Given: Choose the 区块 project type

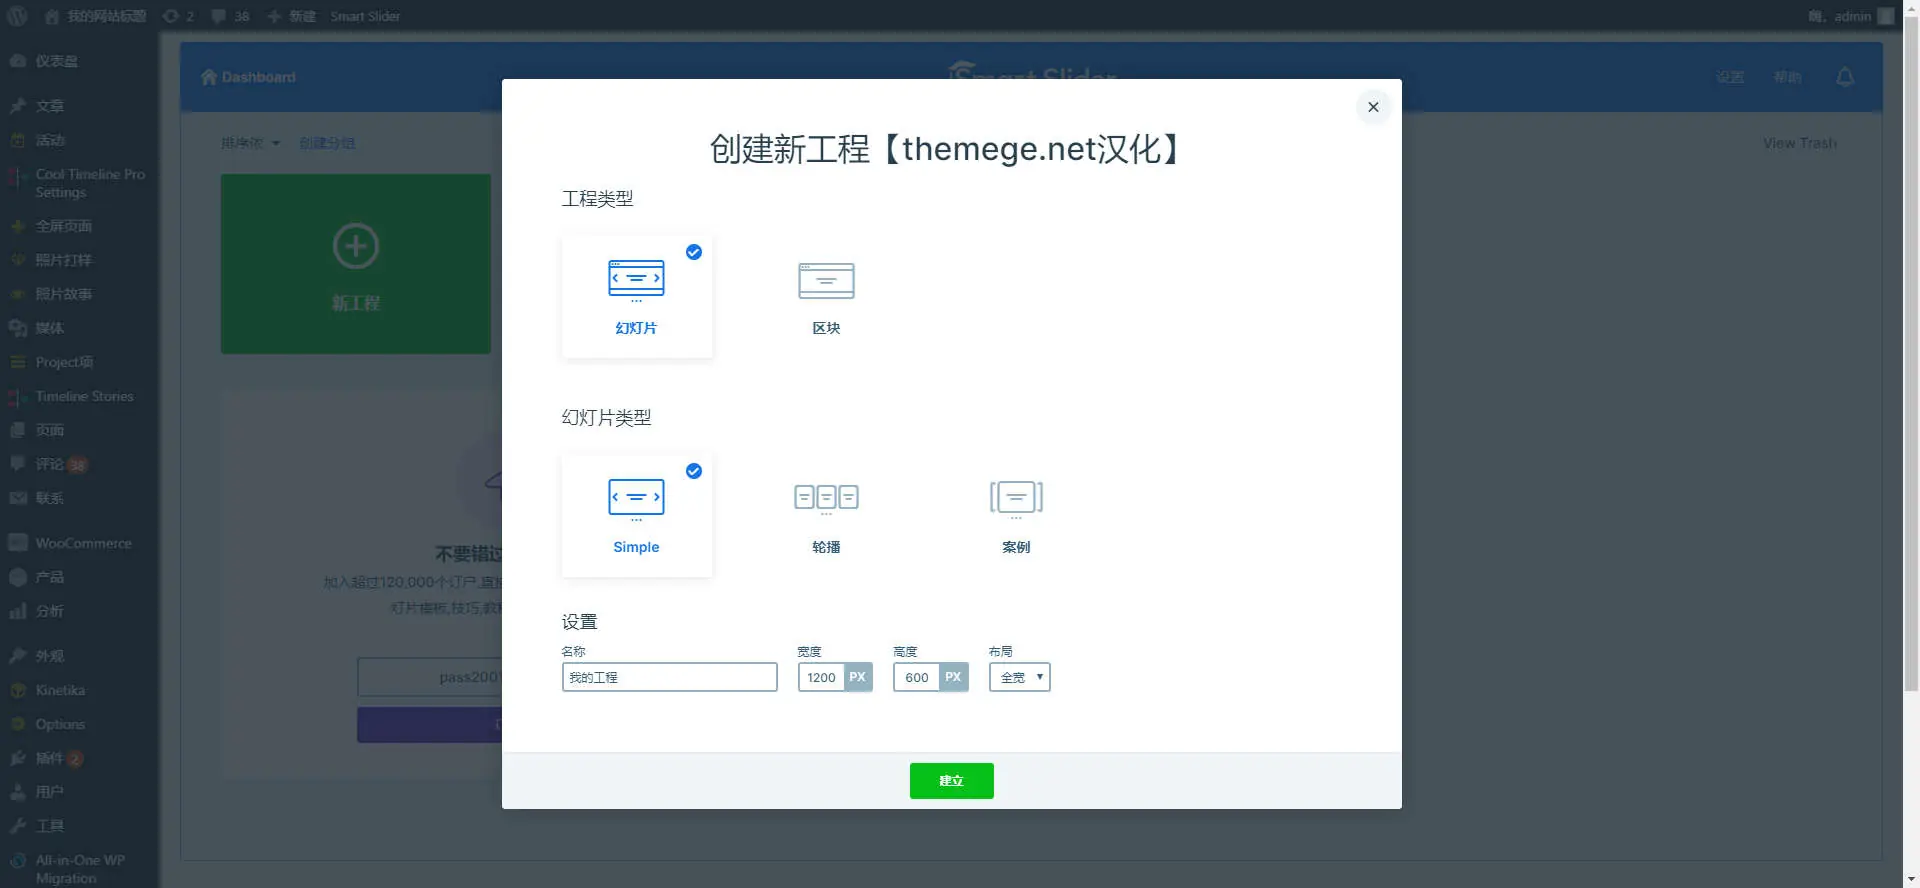Looking at the screenshot, I should click(826, 297).
